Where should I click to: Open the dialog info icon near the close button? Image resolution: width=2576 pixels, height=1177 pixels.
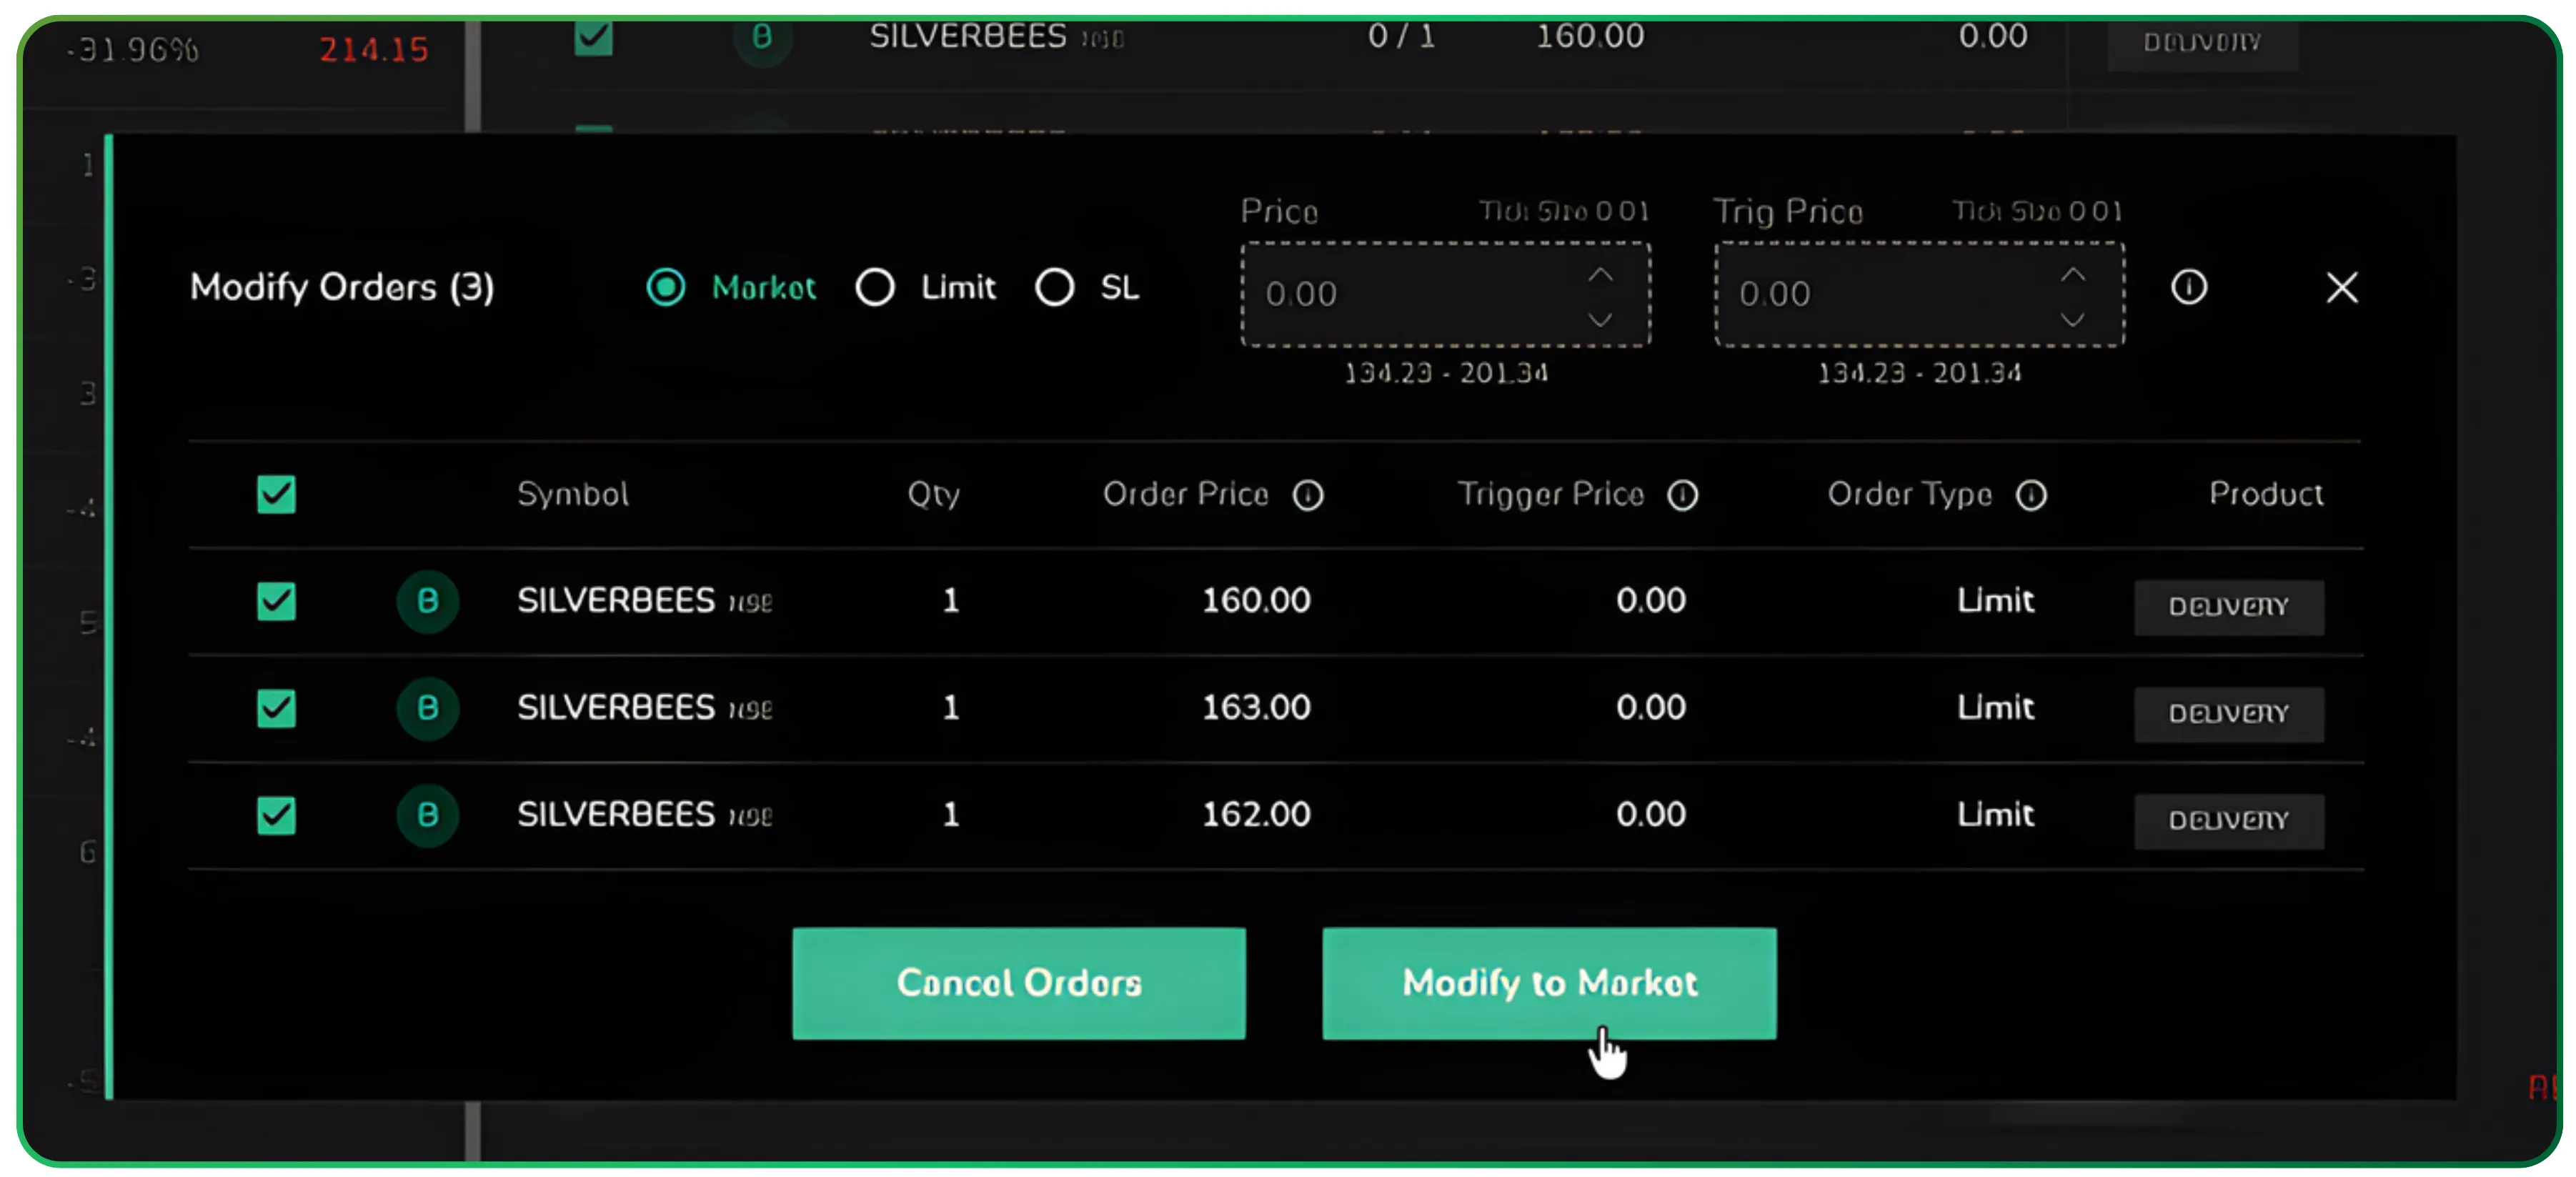pyautogui.click(x=2189, y=288)
